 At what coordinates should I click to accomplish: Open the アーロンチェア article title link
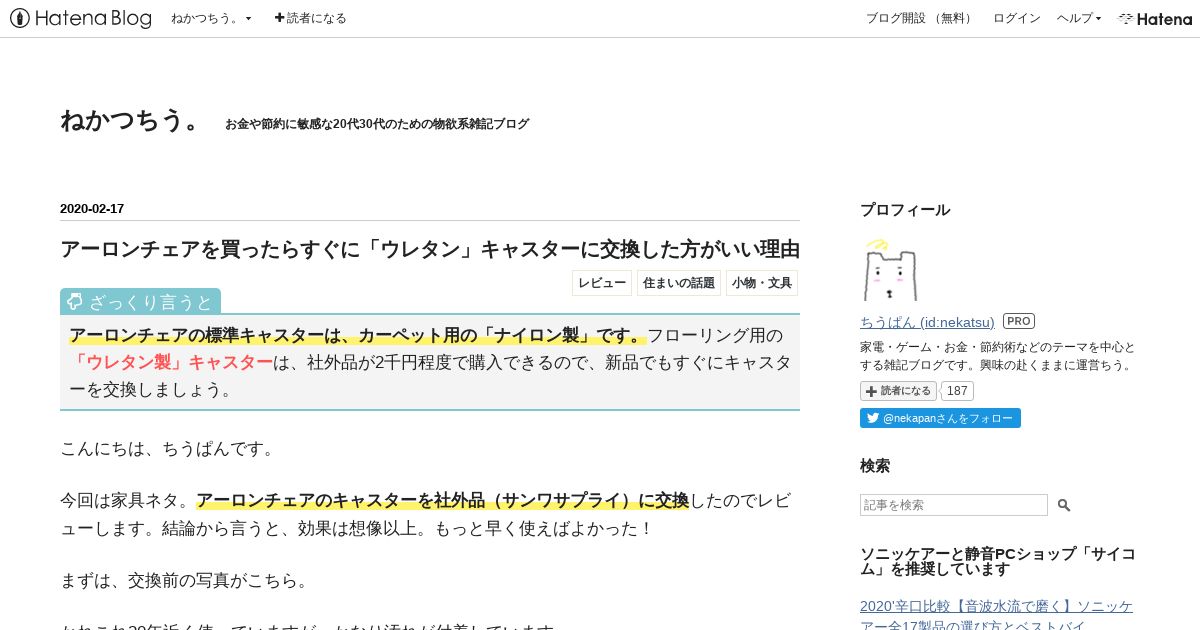430,249
